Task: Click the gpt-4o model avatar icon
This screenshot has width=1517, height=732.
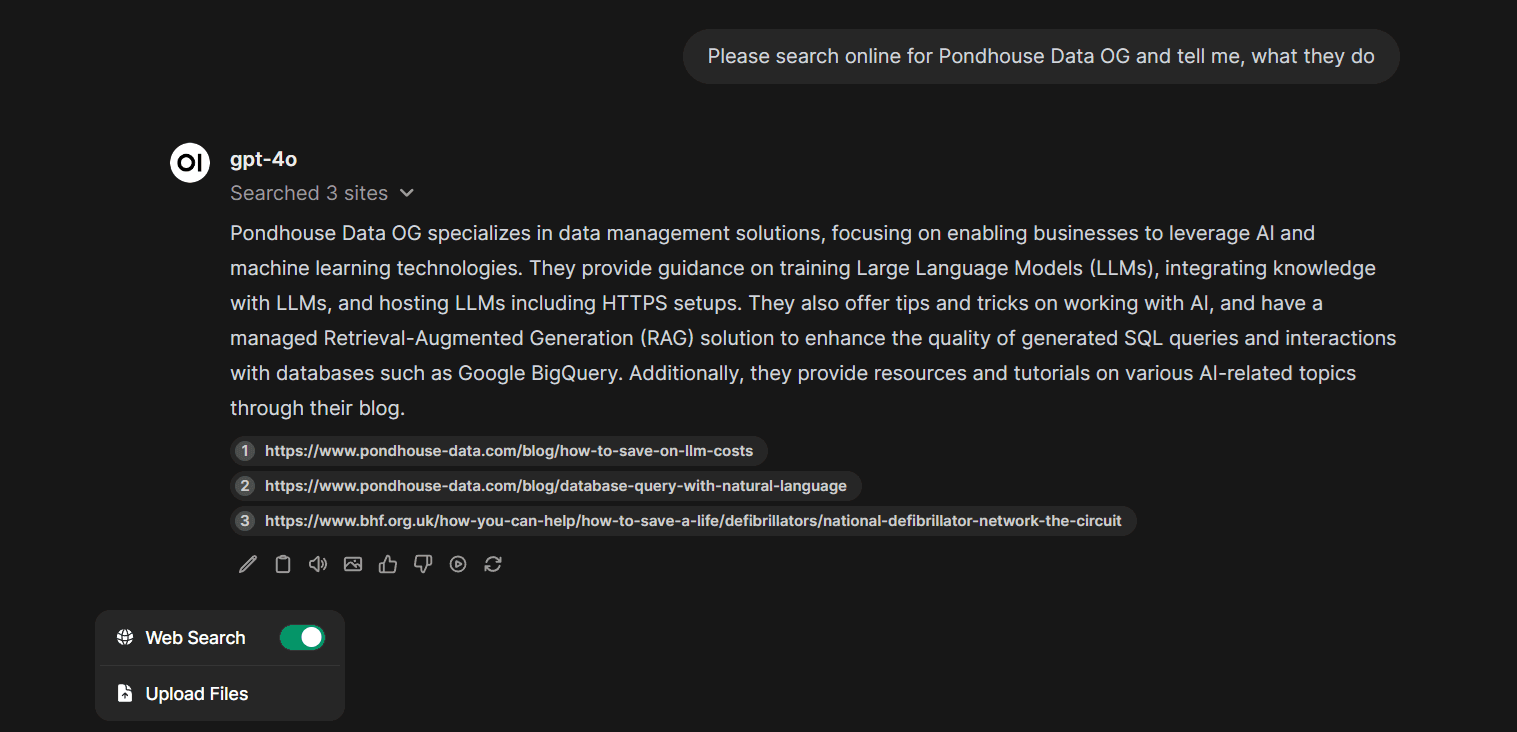Action: pyautogui.click(x=190, y=163)
